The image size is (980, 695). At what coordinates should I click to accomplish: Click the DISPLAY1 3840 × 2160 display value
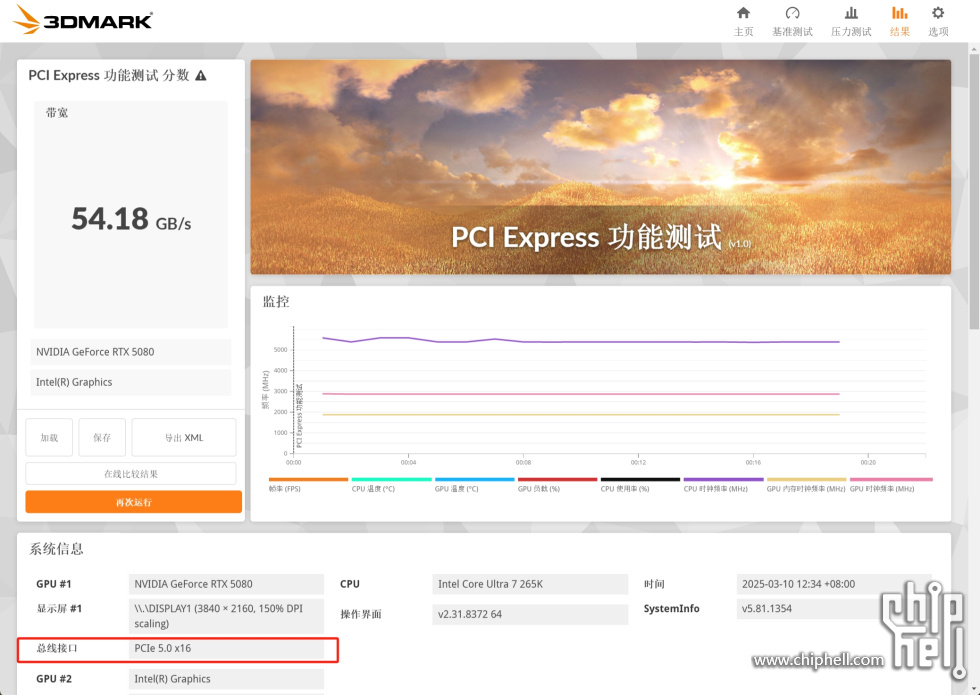coord(226,616)
